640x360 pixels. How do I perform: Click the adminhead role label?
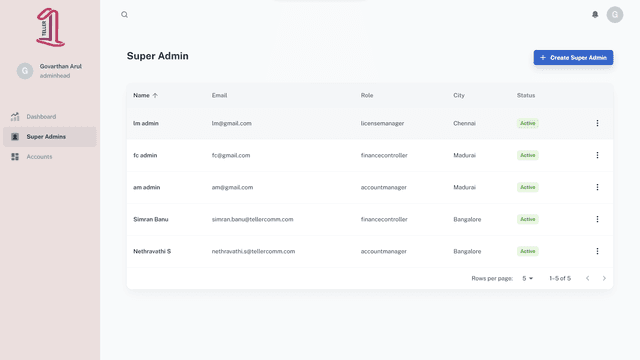point(55,76)
